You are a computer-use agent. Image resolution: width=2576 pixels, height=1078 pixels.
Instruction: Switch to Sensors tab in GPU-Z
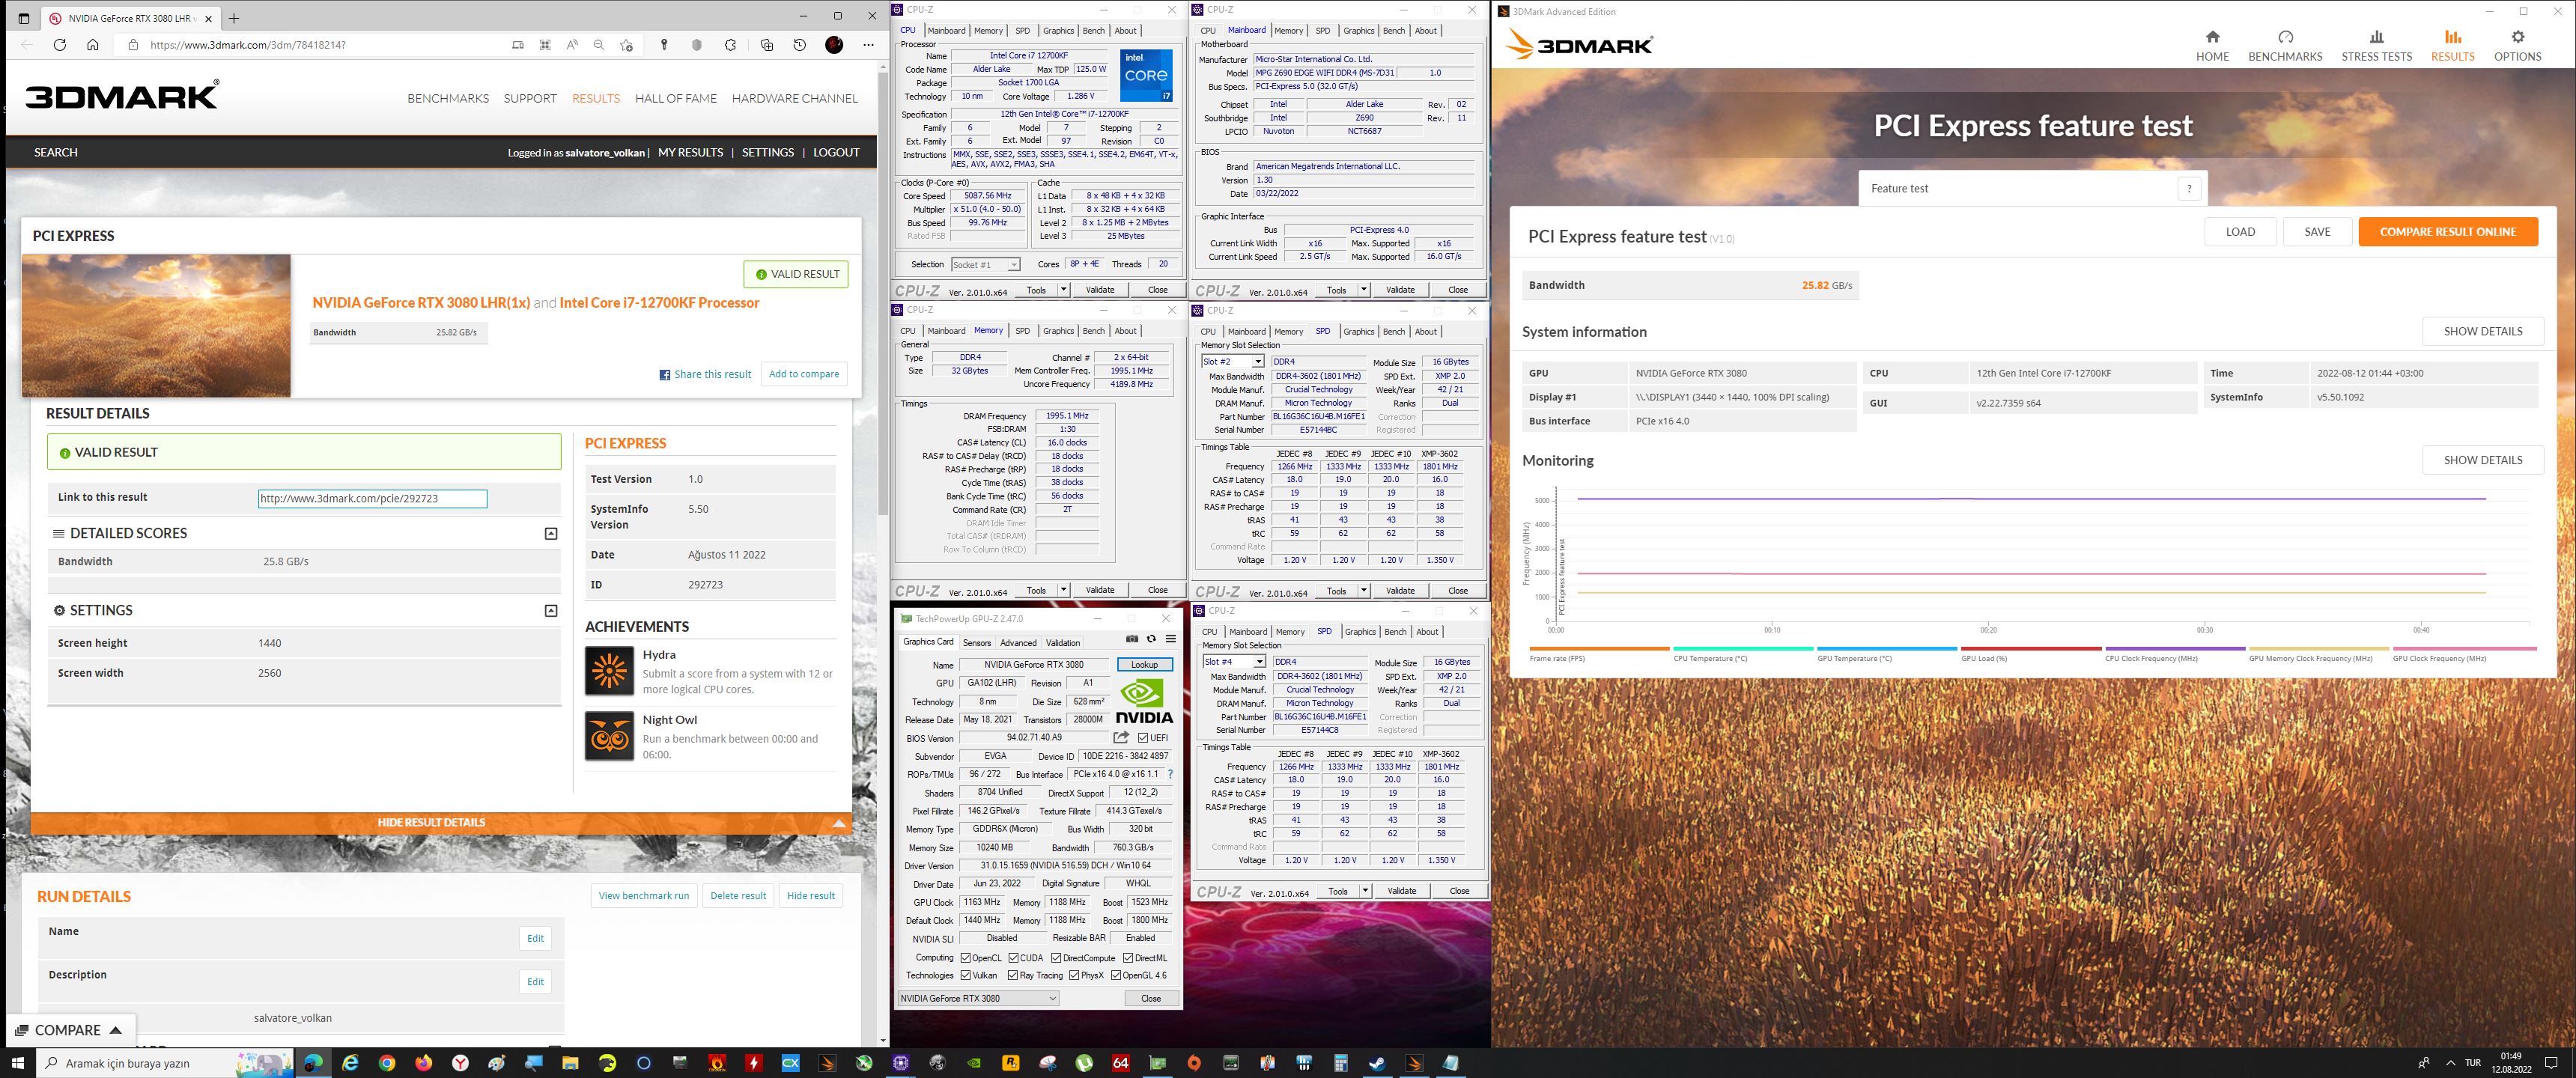tap(977, 643)
